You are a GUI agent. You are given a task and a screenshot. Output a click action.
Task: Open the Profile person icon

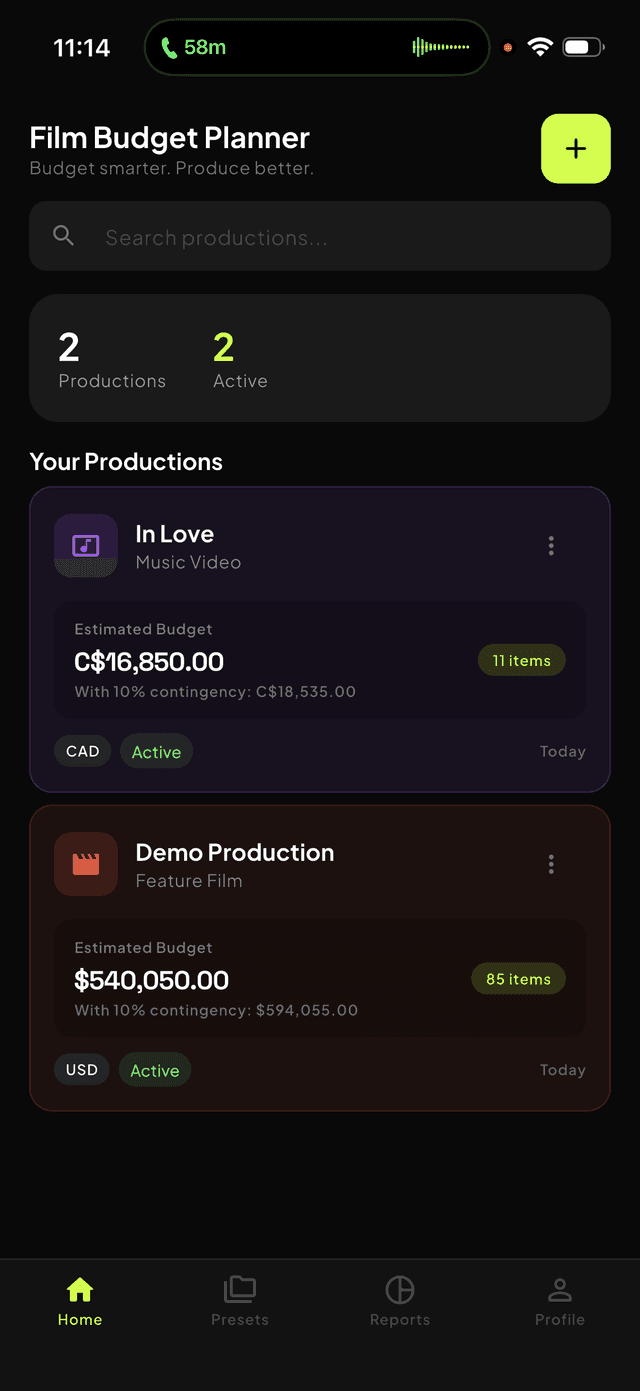pyautogui.click(x=560, y=1289)
